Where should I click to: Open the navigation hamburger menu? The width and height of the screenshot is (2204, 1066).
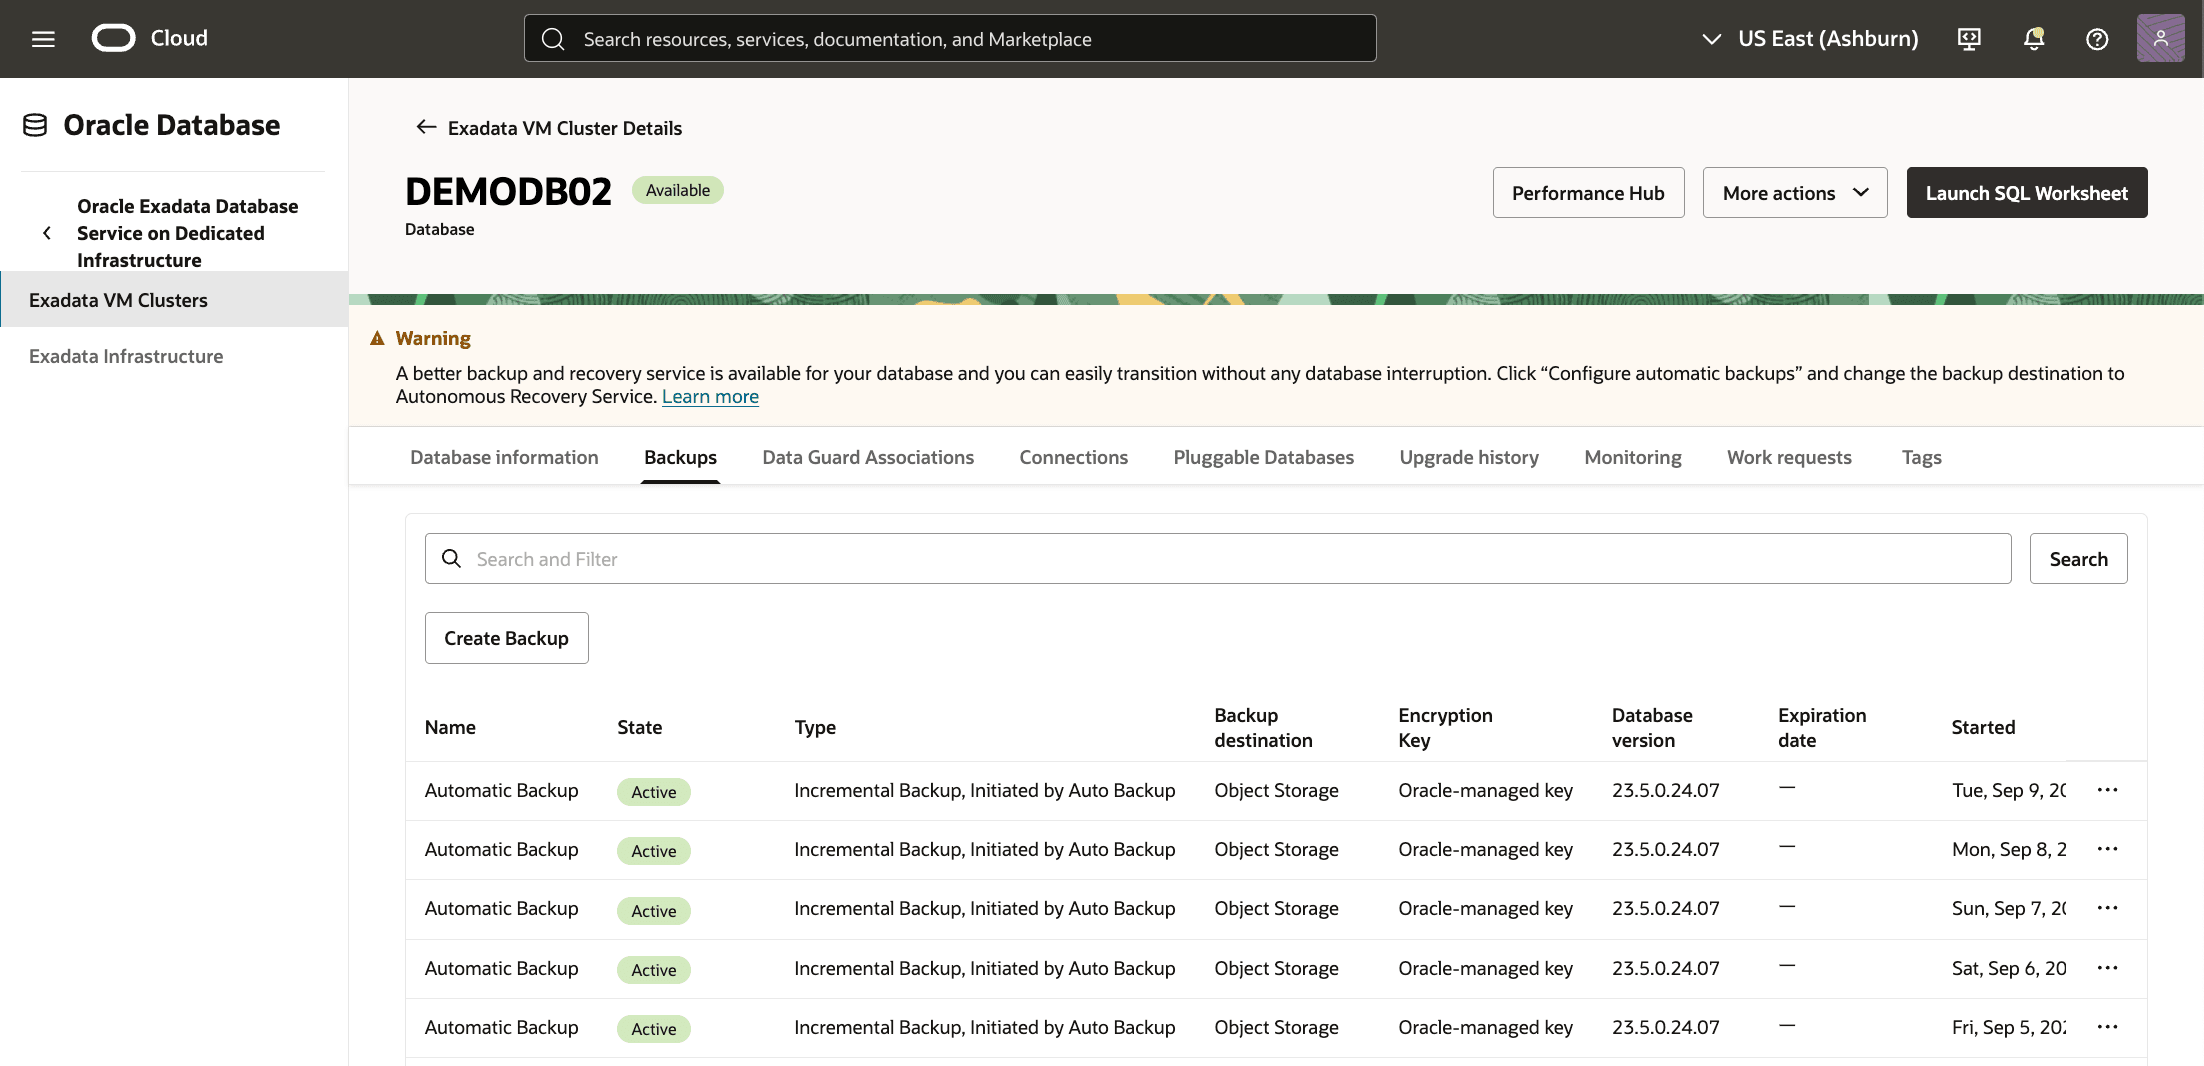[42, 38]
